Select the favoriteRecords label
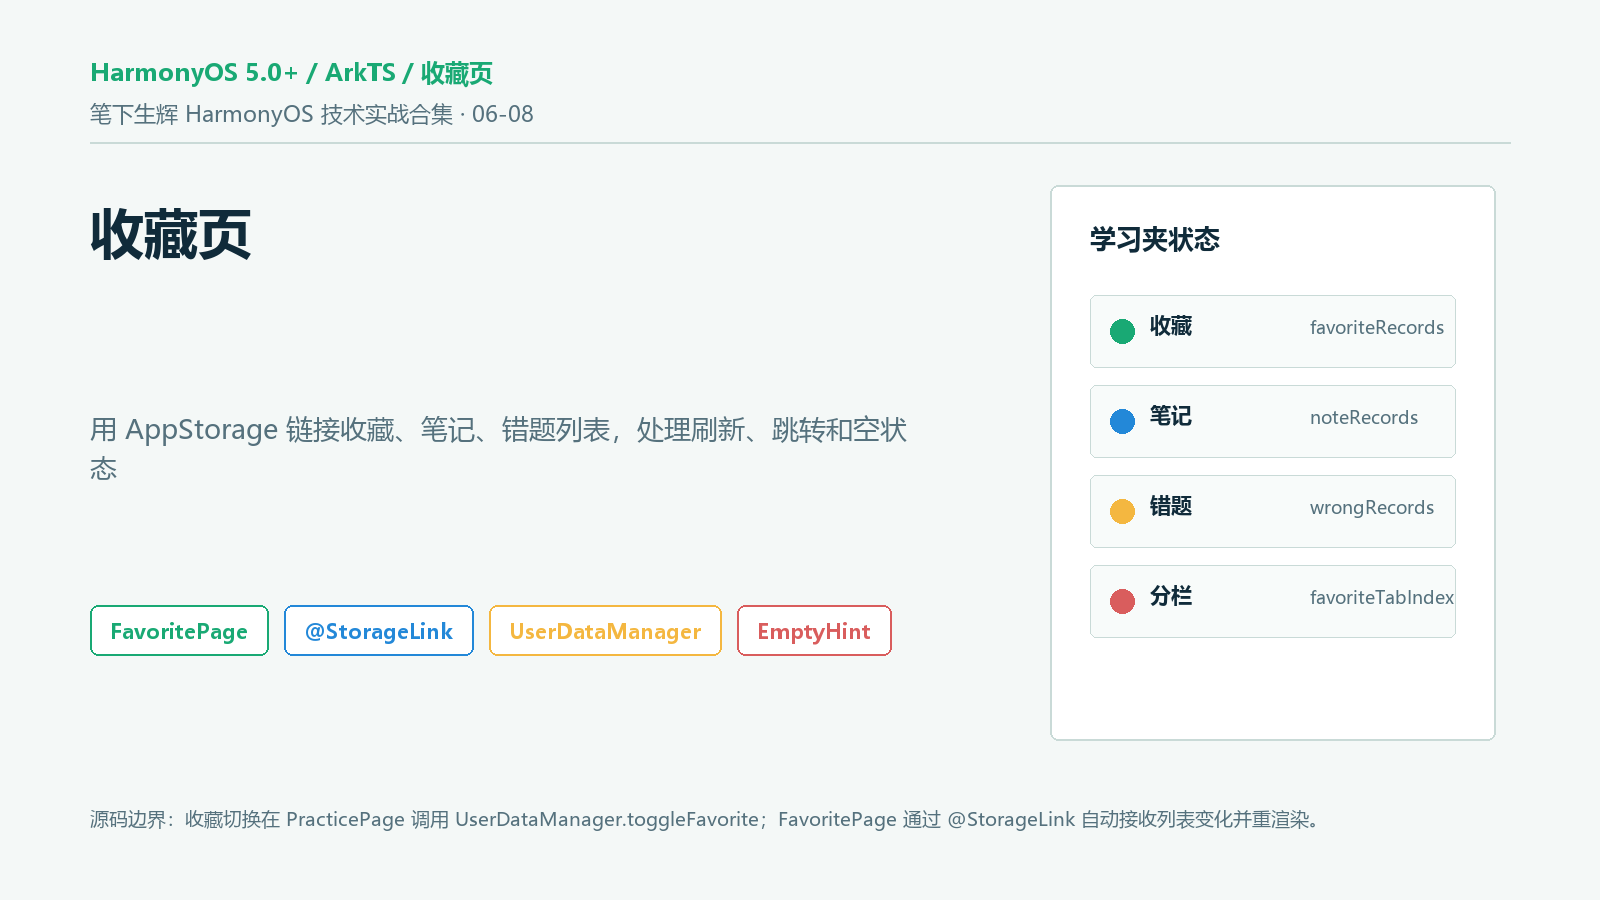Viewport: 1600px width, 900px height. tap(1377, 328)
